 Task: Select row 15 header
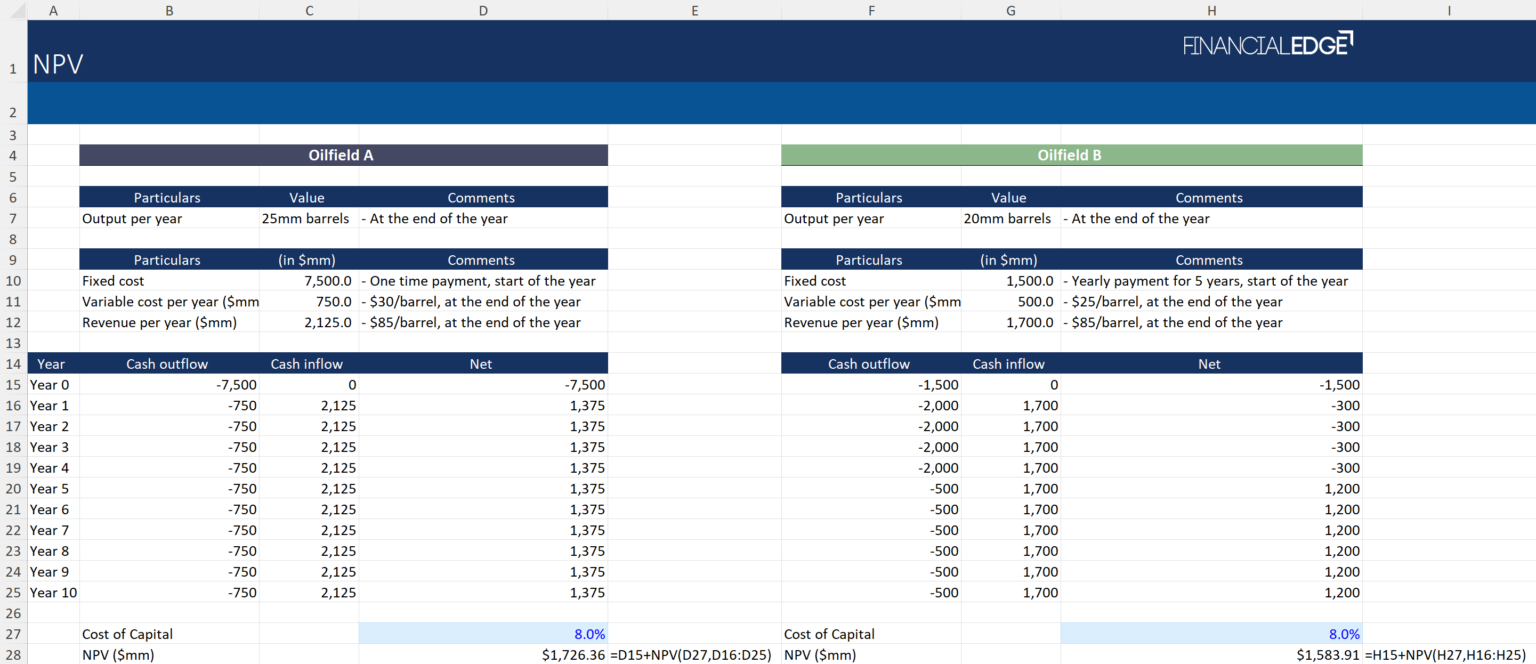pyautogui.click(x=13, y=384)
